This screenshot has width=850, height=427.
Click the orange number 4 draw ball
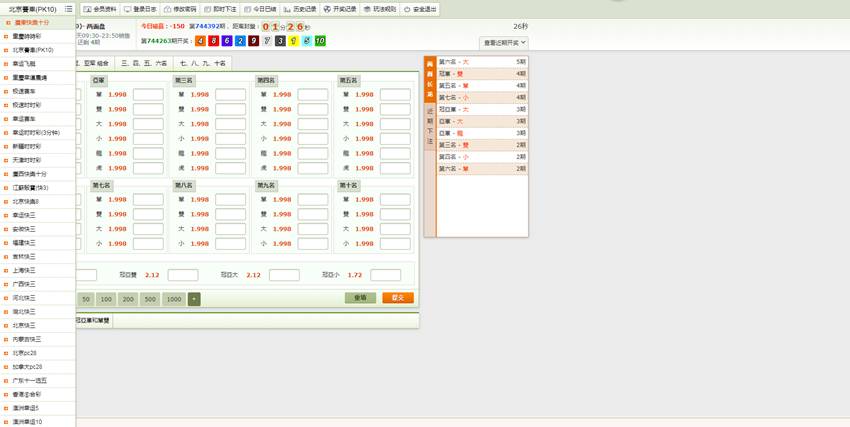pyautogui.click(x=201, y=41)
